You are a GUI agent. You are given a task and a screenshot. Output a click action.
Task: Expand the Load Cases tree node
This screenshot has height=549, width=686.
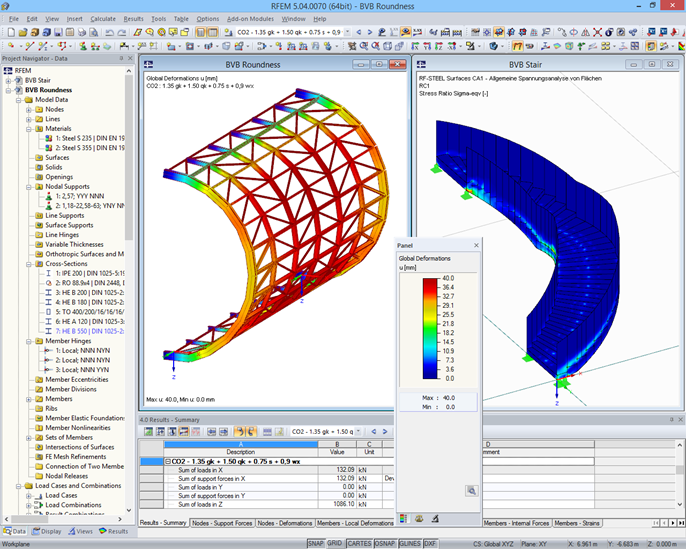click(x=28, y=496)
